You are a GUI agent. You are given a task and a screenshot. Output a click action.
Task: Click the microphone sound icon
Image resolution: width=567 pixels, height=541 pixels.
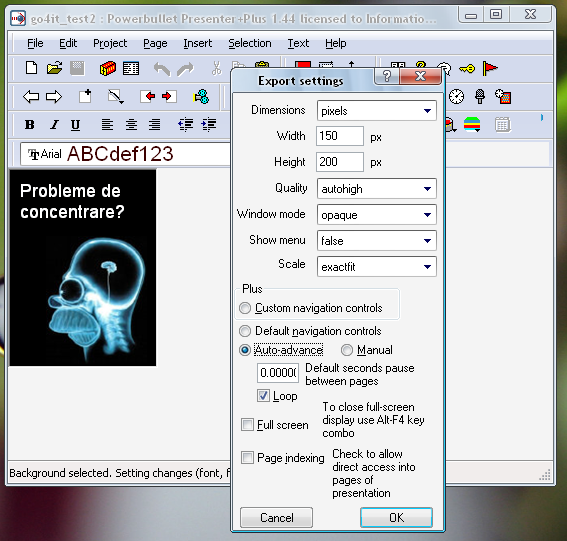480,97
